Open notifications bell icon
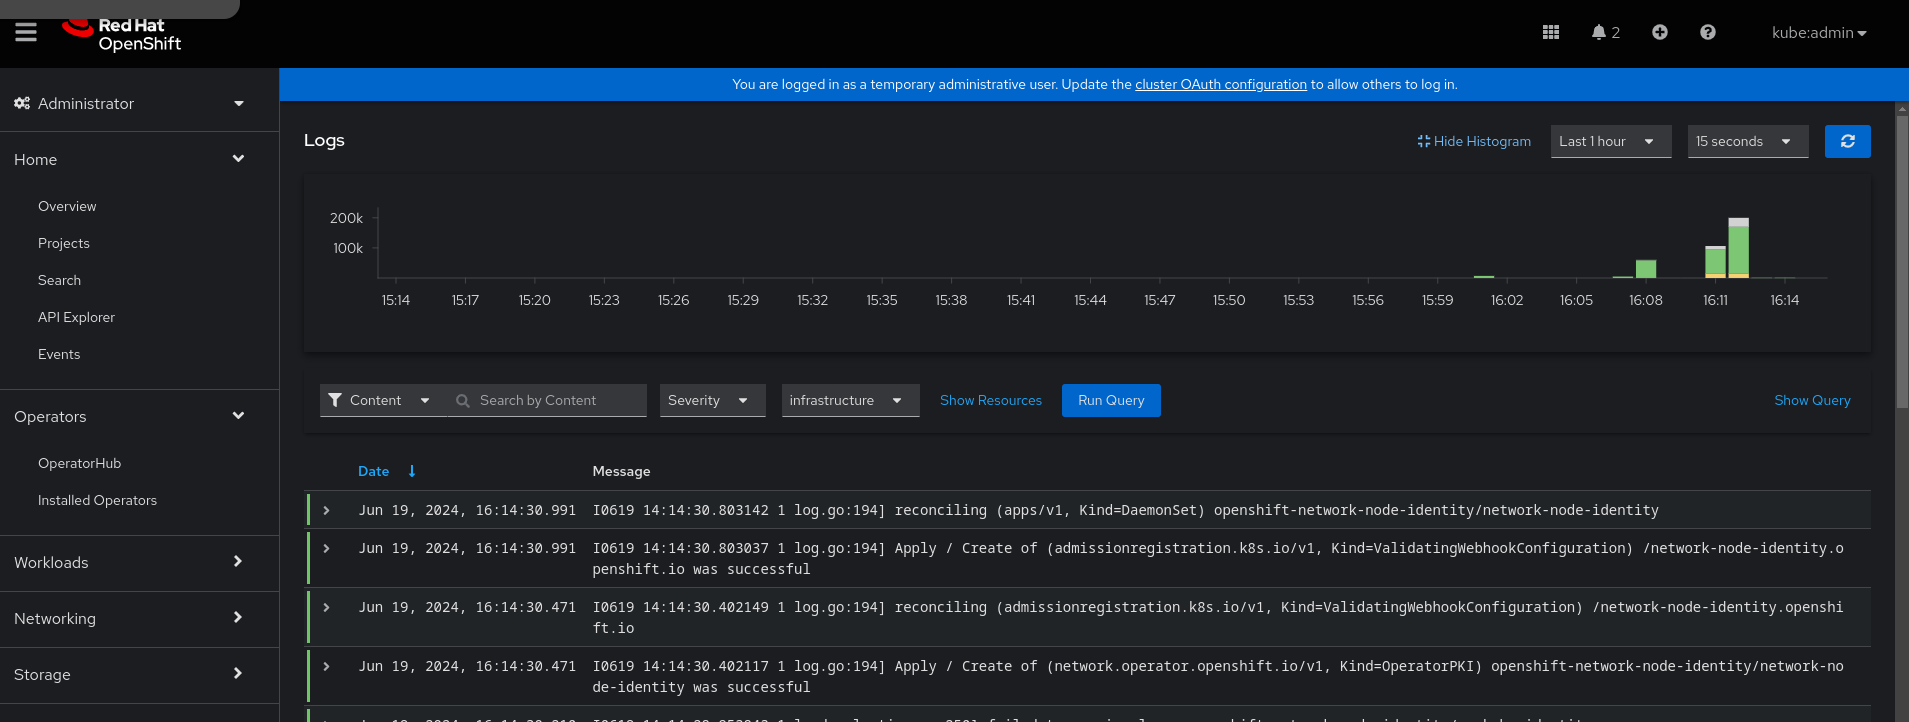1909x722 pixels. [1599, 33]
